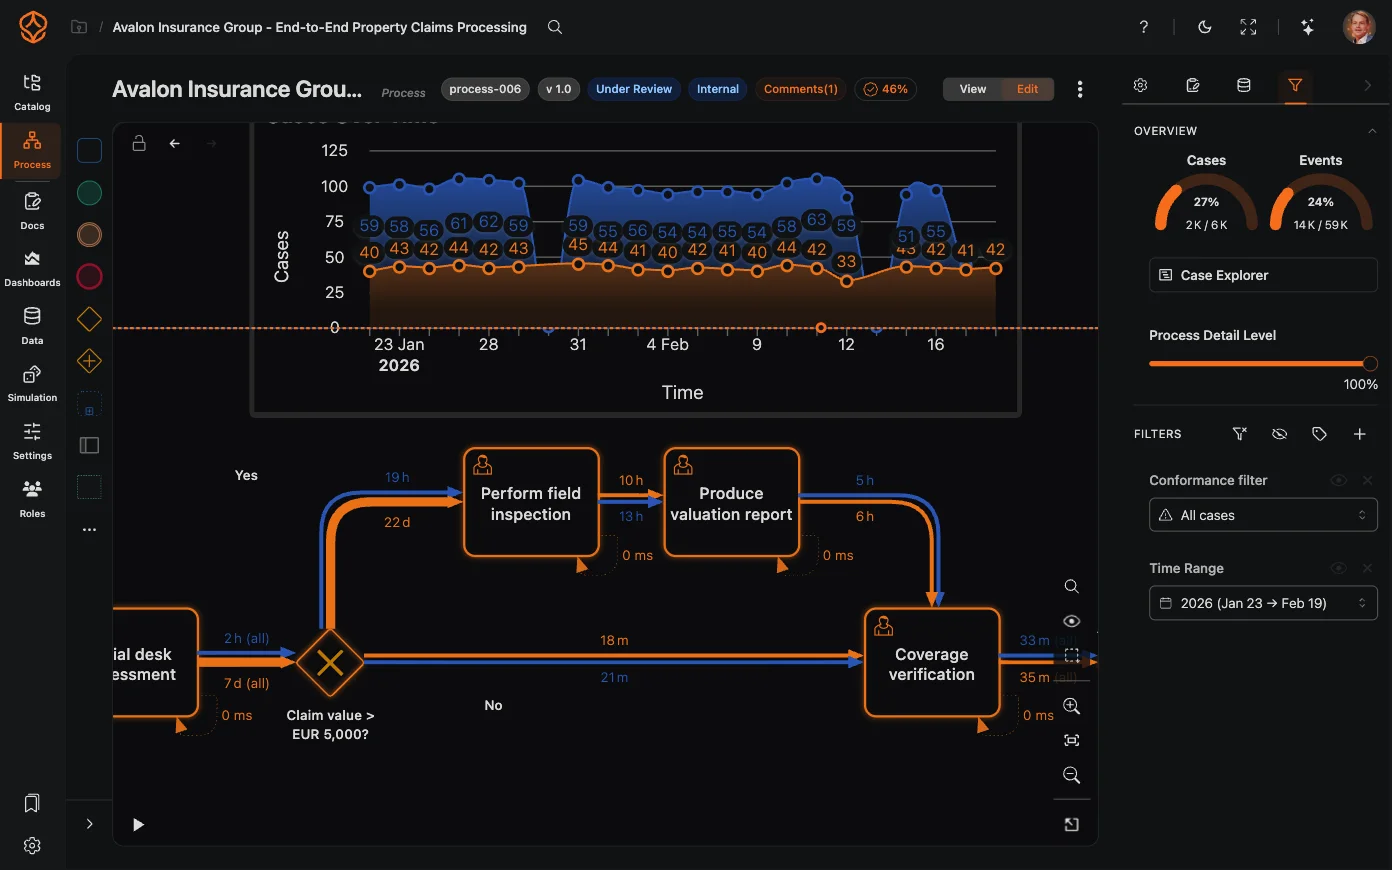Image resolution: width=1392 pixels, height=870 pixels.
Task: Open the help question mark
Action: pos(1144,27)
